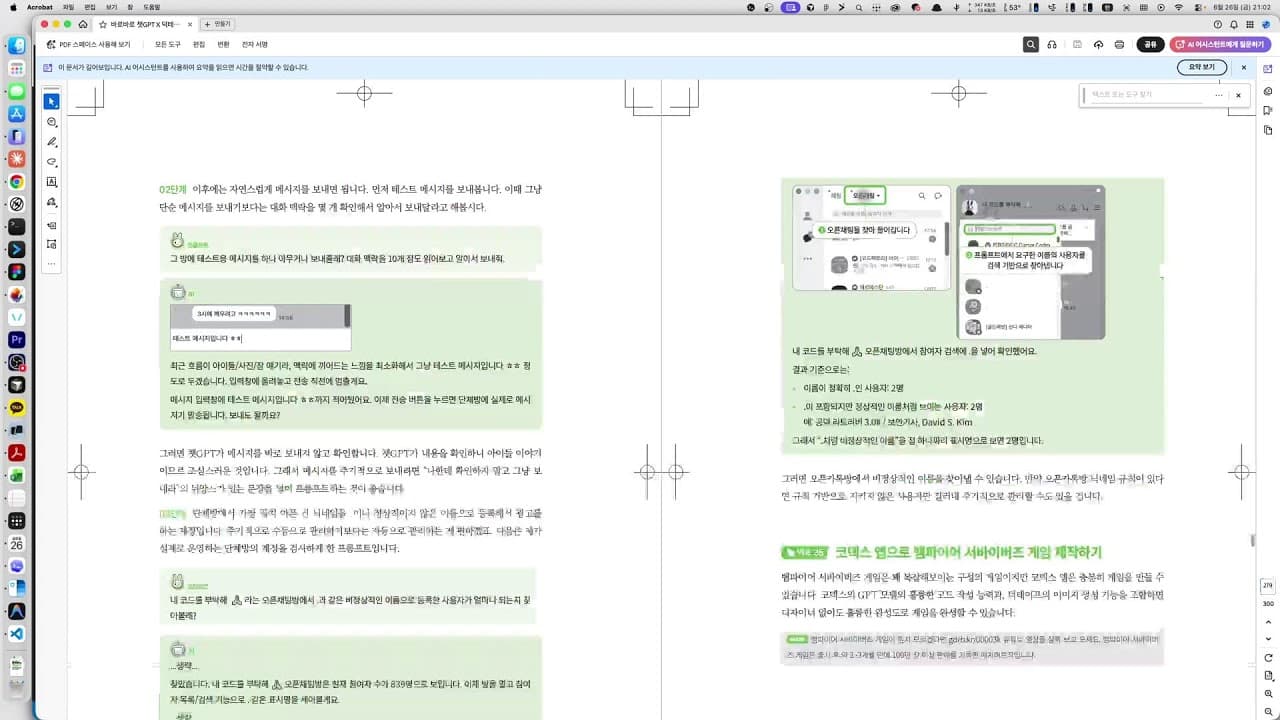Open the 도움말 menu
This screenshot has height=720, width=1280.
tap(151, 7)
